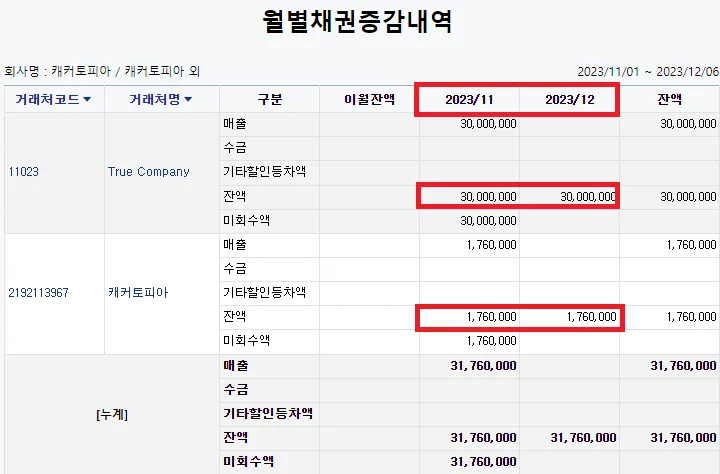Select the 2023/12 column header
The height and width of the screenshot is (474, 720).
(x=569, y=100)
